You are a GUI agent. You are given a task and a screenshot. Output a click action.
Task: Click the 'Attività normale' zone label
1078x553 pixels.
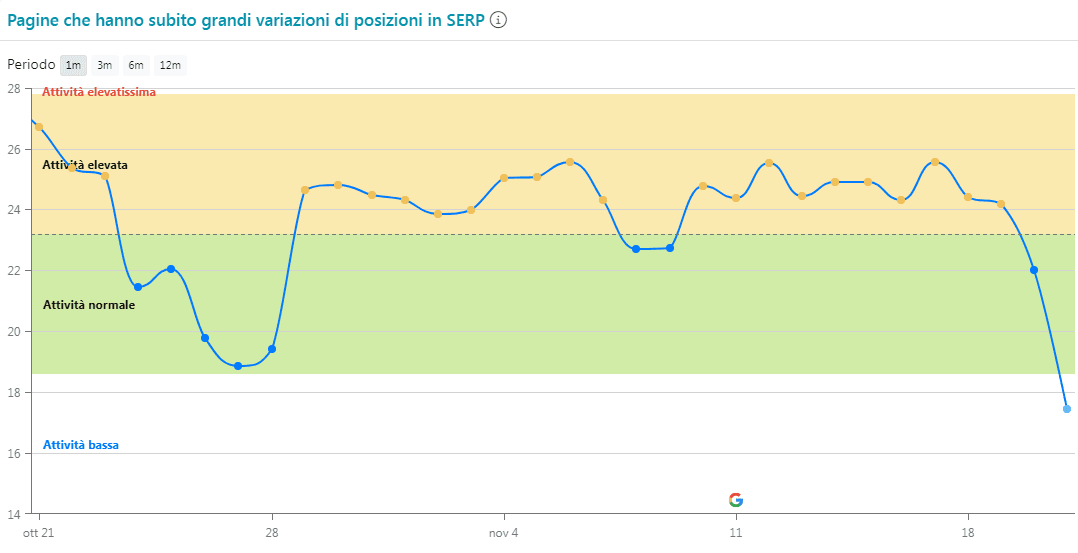pos(89,305)
